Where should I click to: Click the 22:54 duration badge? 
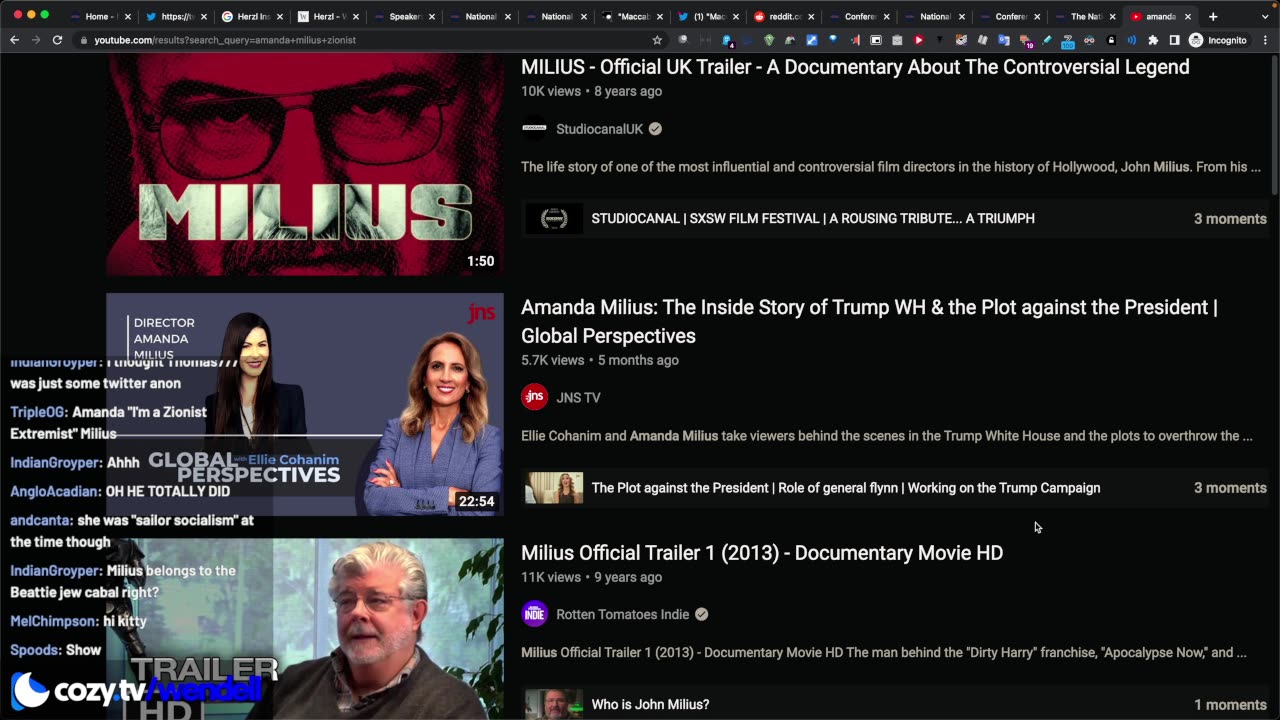click(476, 501)
